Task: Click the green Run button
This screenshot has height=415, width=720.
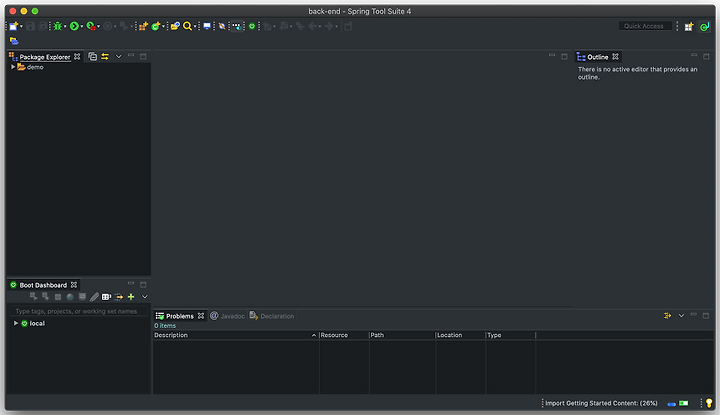Action: 74,26
